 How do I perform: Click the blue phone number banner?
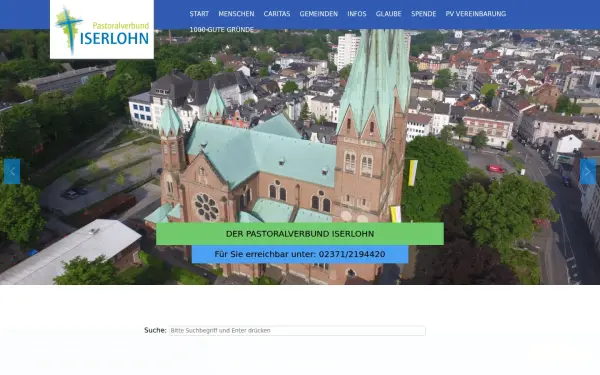coord(300,254)
